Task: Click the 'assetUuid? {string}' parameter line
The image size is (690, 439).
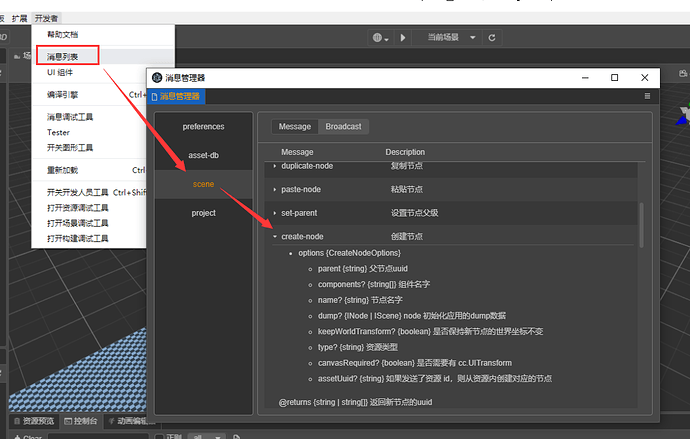Action: click(435, 379)
